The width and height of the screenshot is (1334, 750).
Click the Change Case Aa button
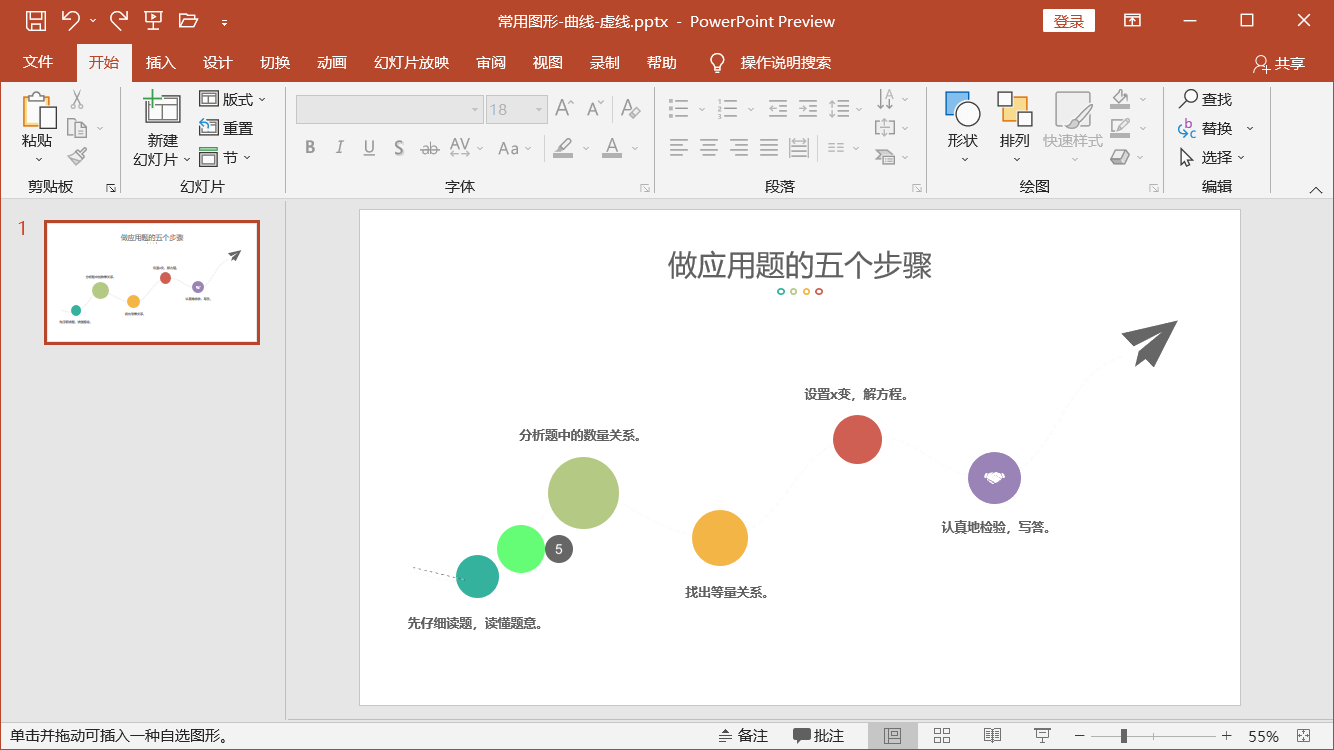coord(514,148)
